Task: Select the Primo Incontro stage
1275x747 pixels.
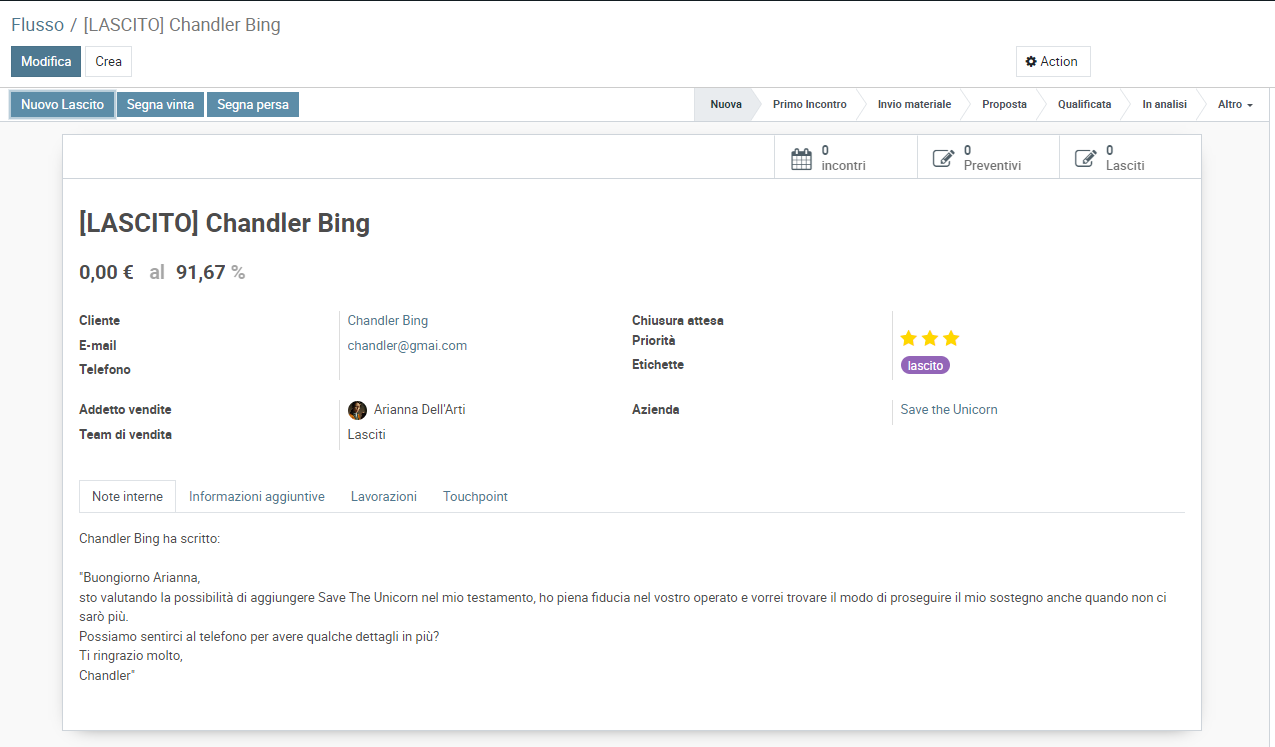Action: (x=809, y=105)
